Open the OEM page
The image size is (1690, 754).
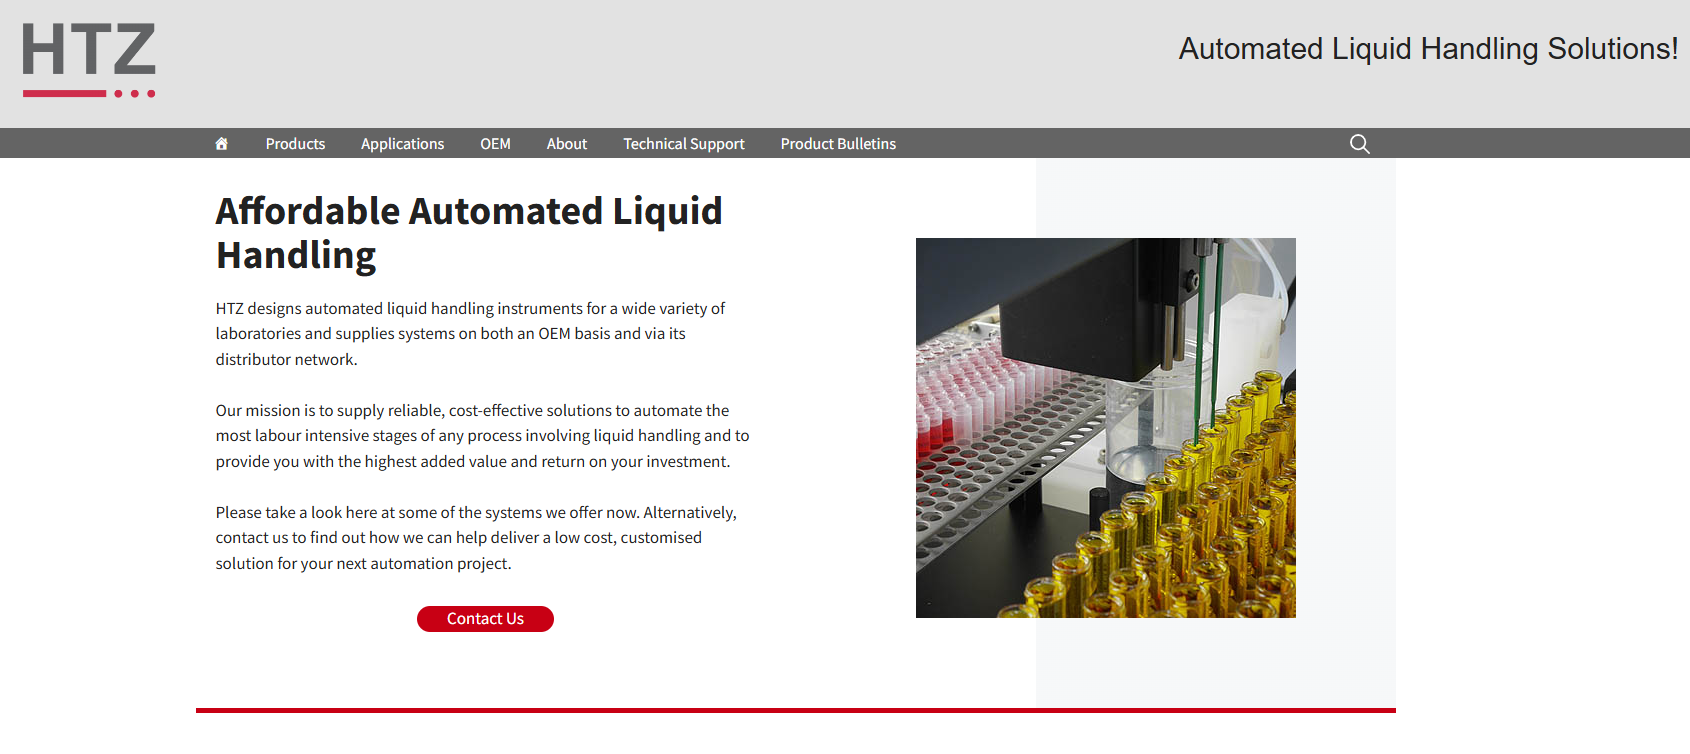495,144
